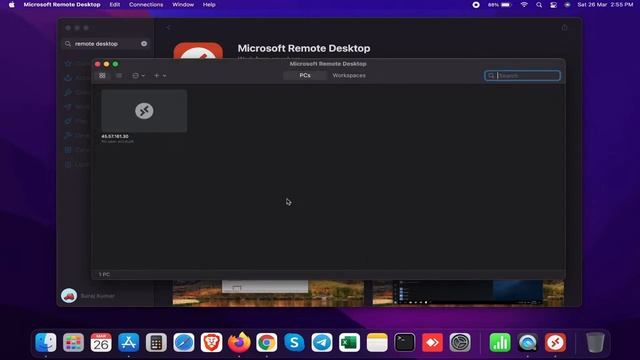Open Brave browser from the Dock
Image resolution: width=640 pixels, height=360 pixels.
tap(211, 342)
